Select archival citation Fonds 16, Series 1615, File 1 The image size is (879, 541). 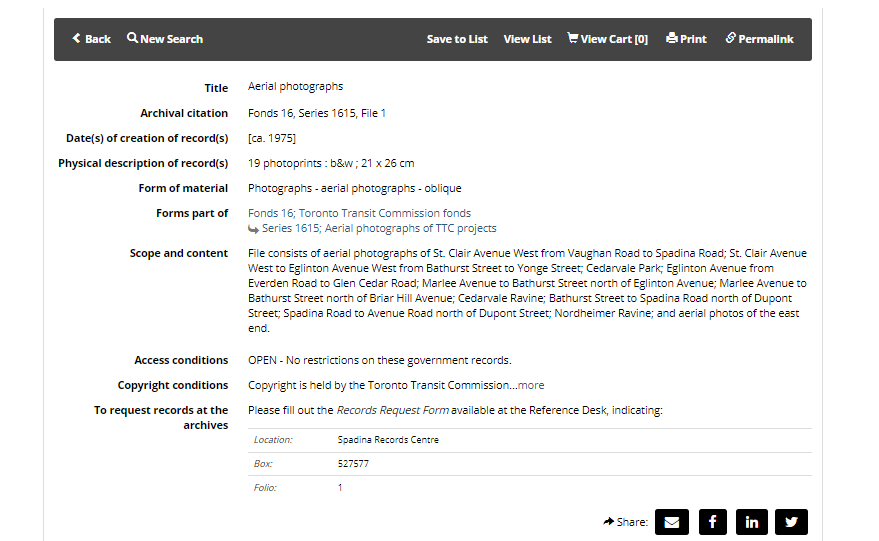[317, 113]
